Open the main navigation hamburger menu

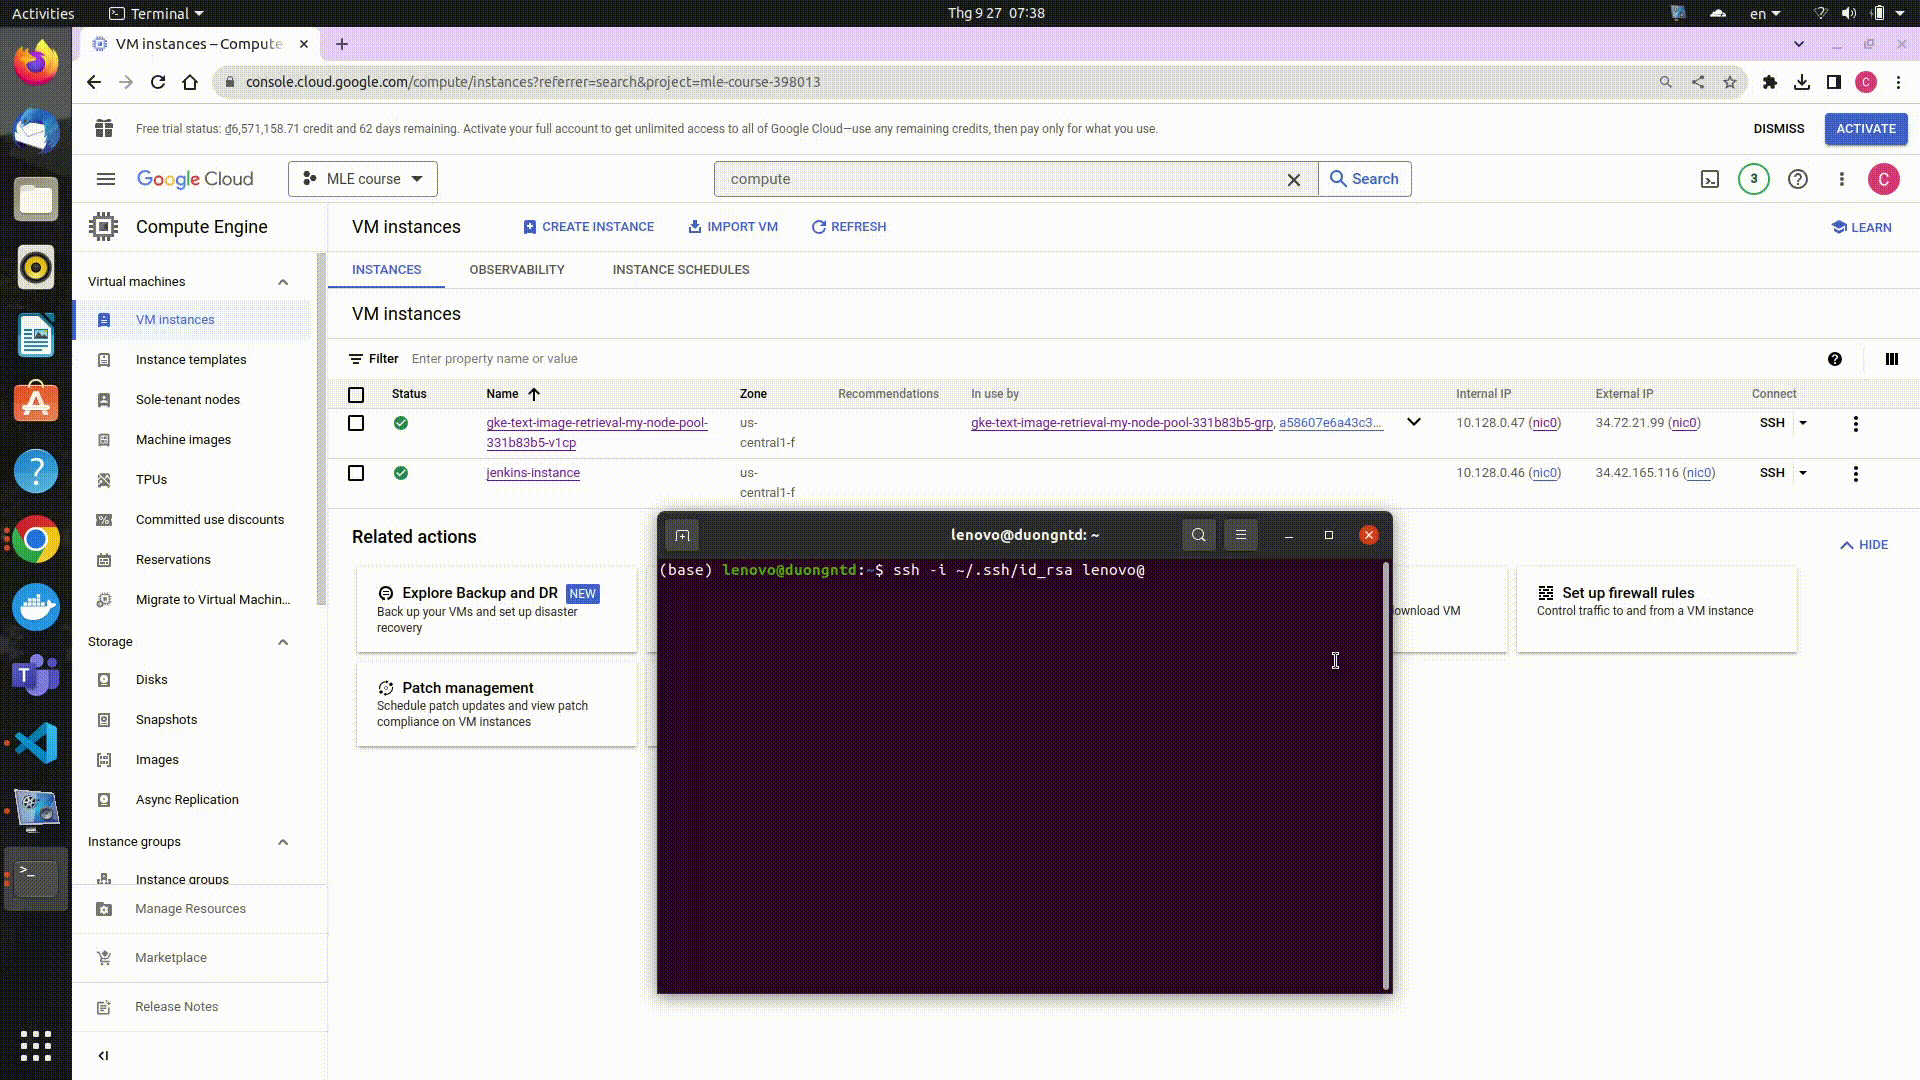click(x=106, y=179)
